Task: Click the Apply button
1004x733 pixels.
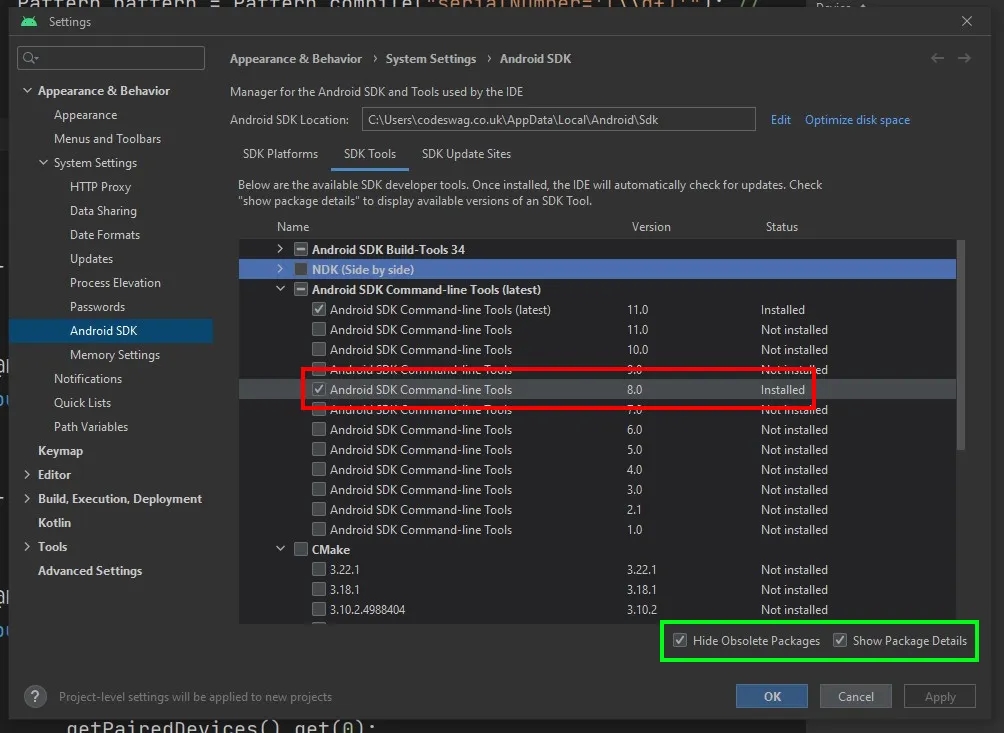Action: (x=940, y=697)
